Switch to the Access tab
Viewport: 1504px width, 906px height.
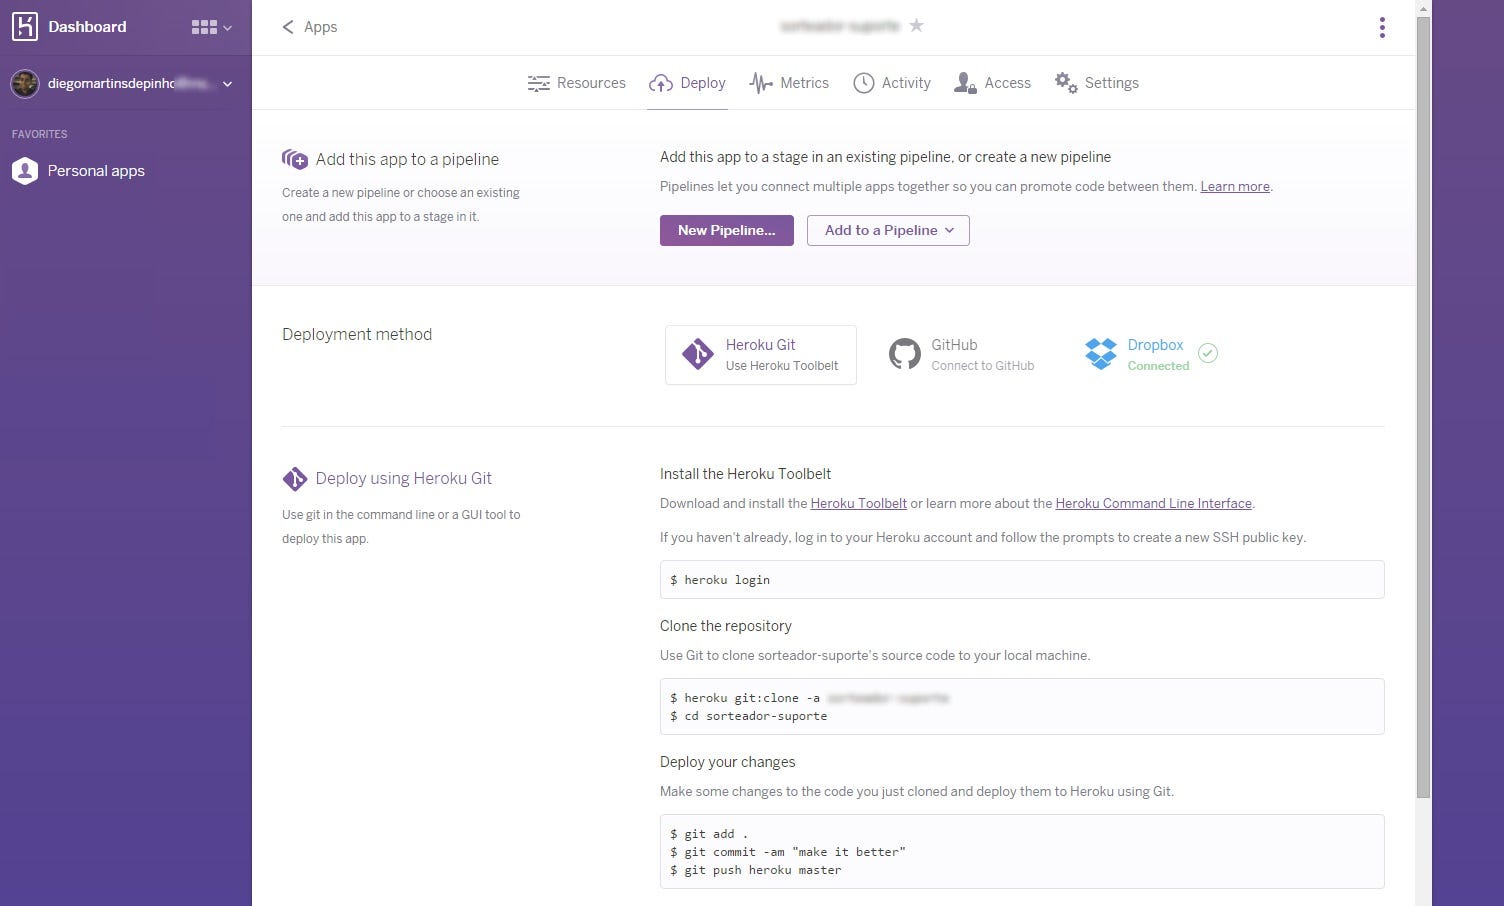click(992, 83)
